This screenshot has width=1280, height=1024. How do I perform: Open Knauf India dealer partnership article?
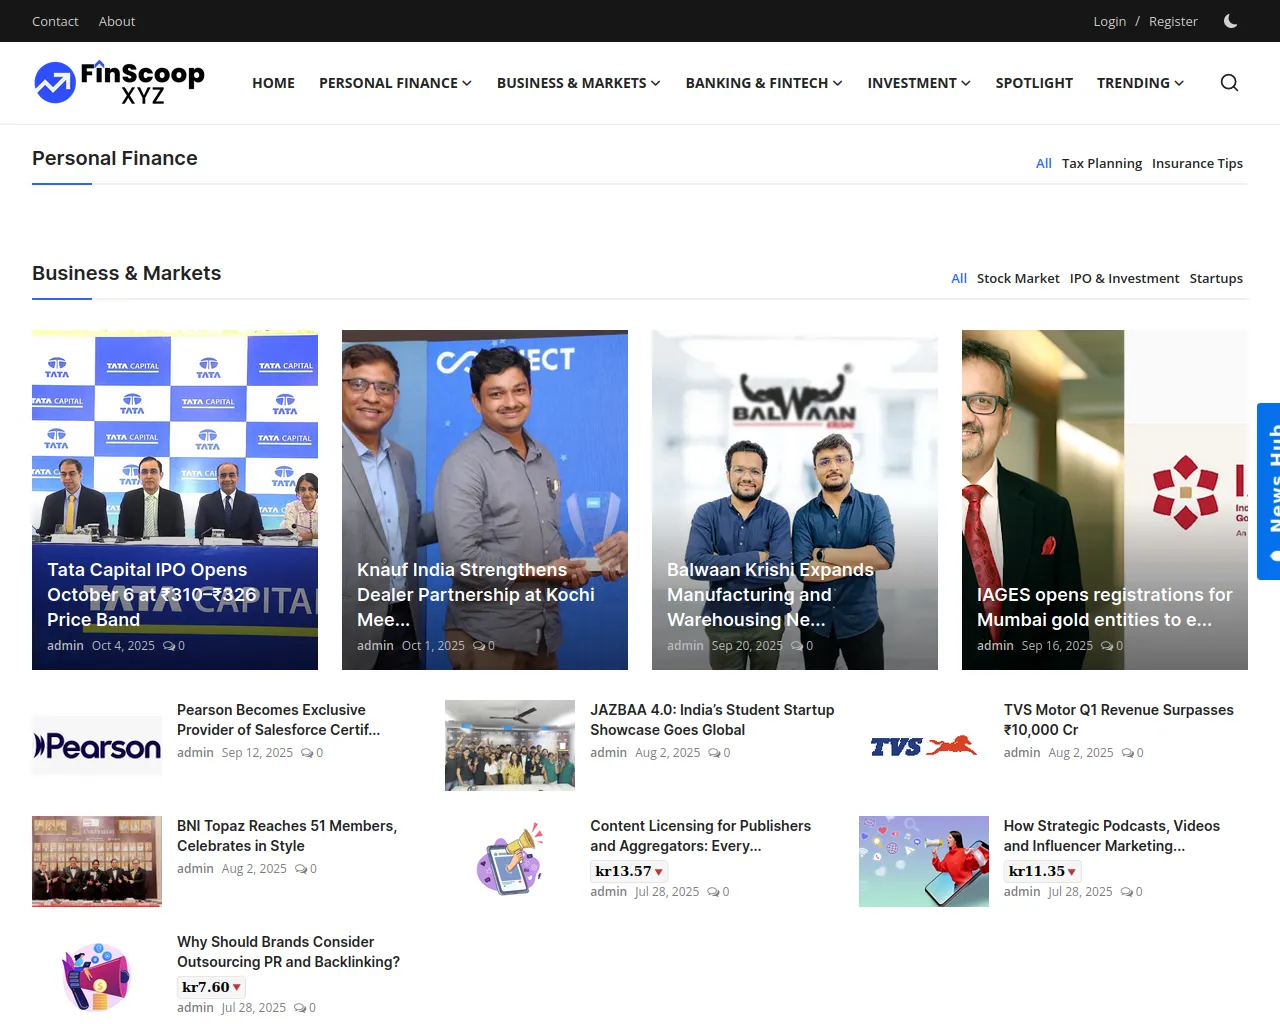coord(476,595)
